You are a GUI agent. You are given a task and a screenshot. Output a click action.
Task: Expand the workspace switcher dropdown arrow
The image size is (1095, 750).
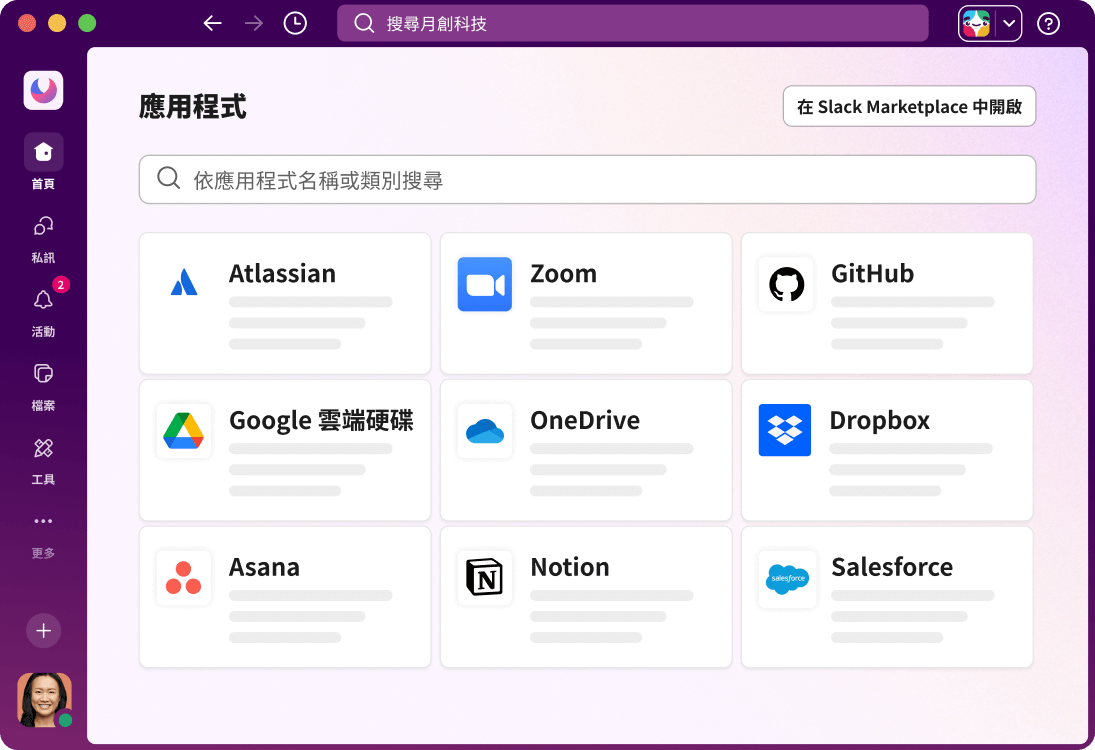click(1009, 23)
